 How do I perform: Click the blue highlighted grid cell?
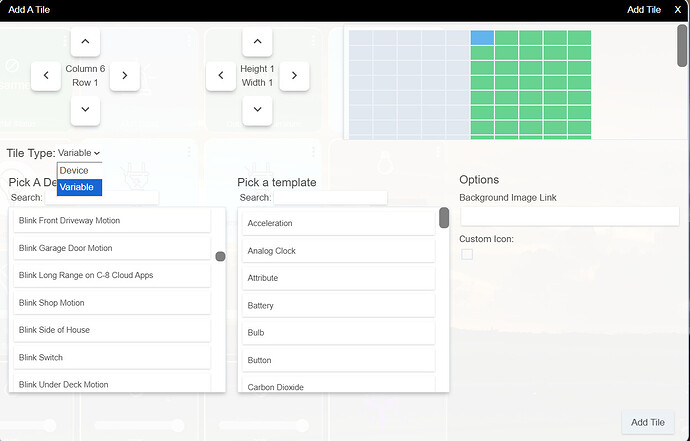point(482,37)
